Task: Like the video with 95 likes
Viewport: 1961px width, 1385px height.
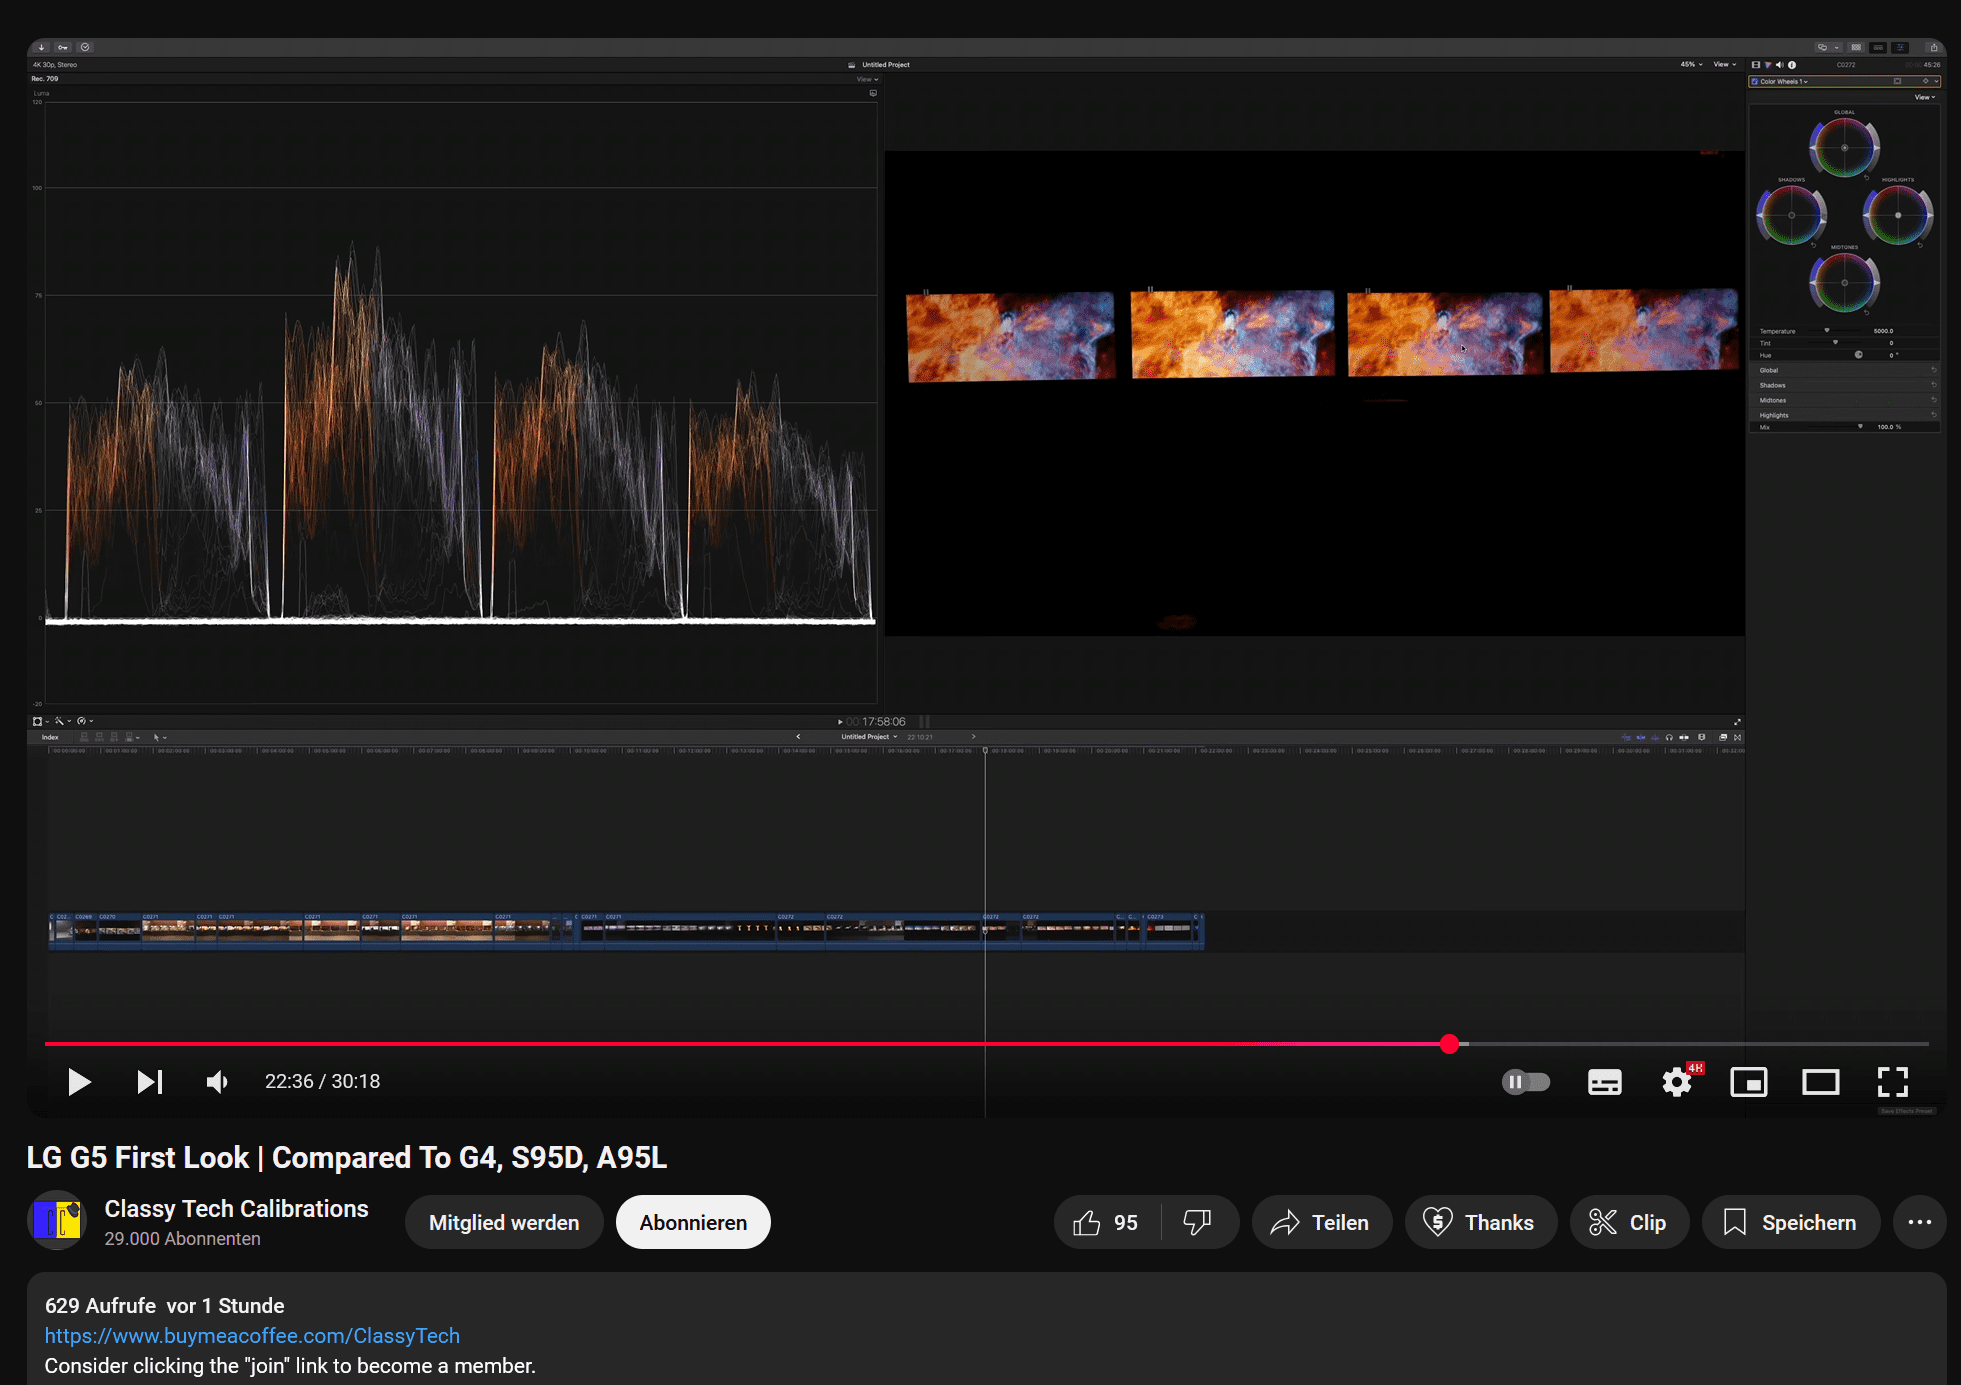Action: pos(1106,1222)
